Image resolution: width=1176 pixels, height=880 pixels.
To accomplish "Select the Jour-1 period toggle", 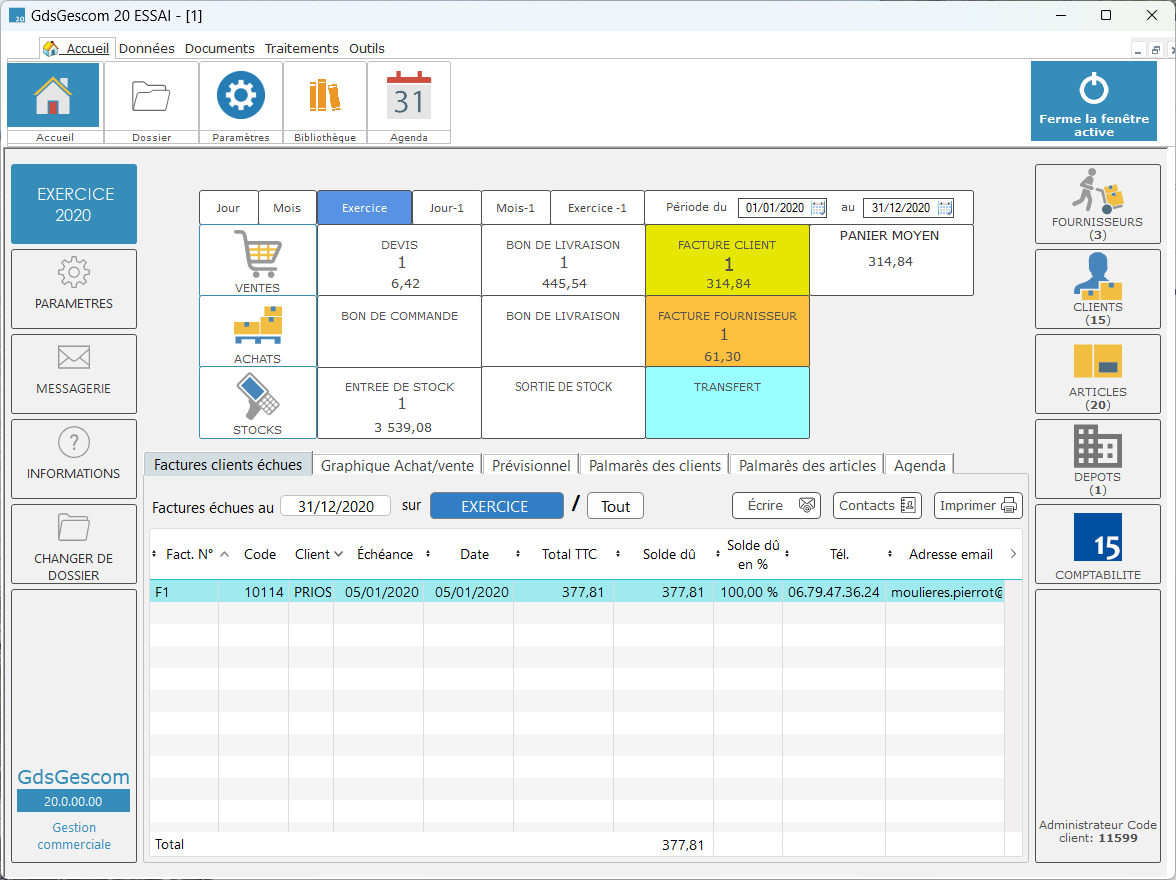I will click(446, 208).
